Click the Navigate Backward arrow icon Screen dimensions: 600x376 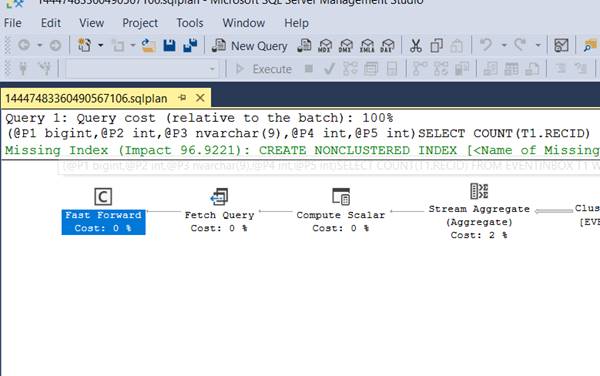pos(24,45)
